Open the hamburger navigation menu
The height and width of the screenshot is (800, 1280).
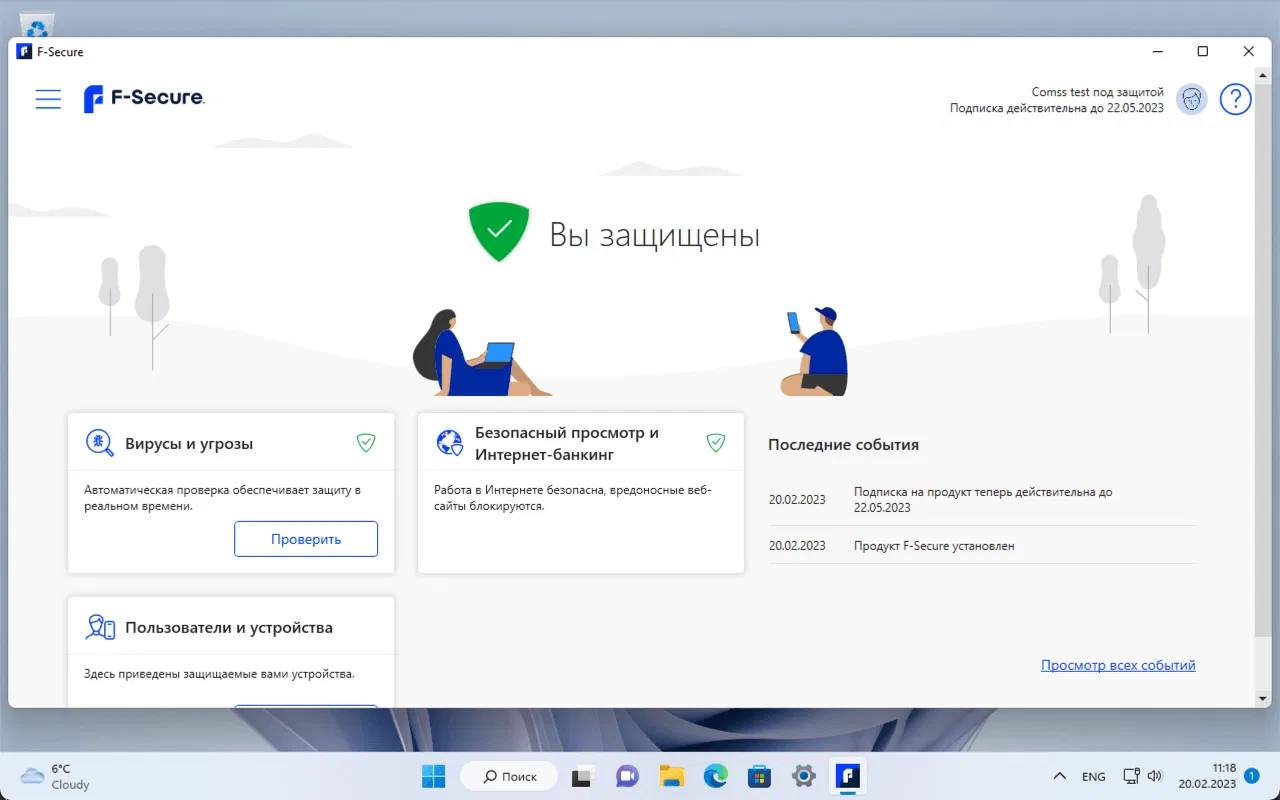click(48, 98)
